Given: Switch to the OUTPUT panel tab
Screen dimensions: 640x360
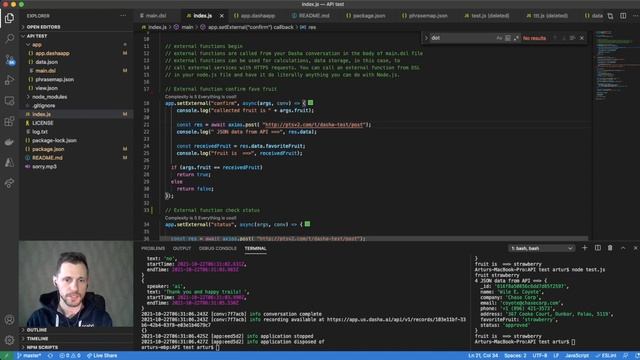Looking at the screenshot, I should tap(182, 248).
